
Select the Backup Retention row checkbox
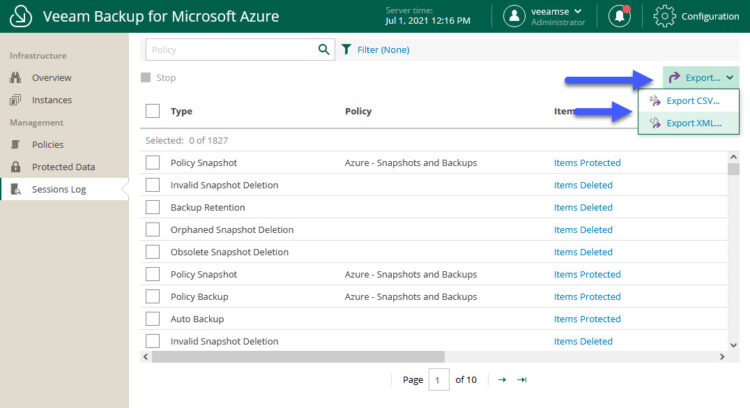click(153, 207)
